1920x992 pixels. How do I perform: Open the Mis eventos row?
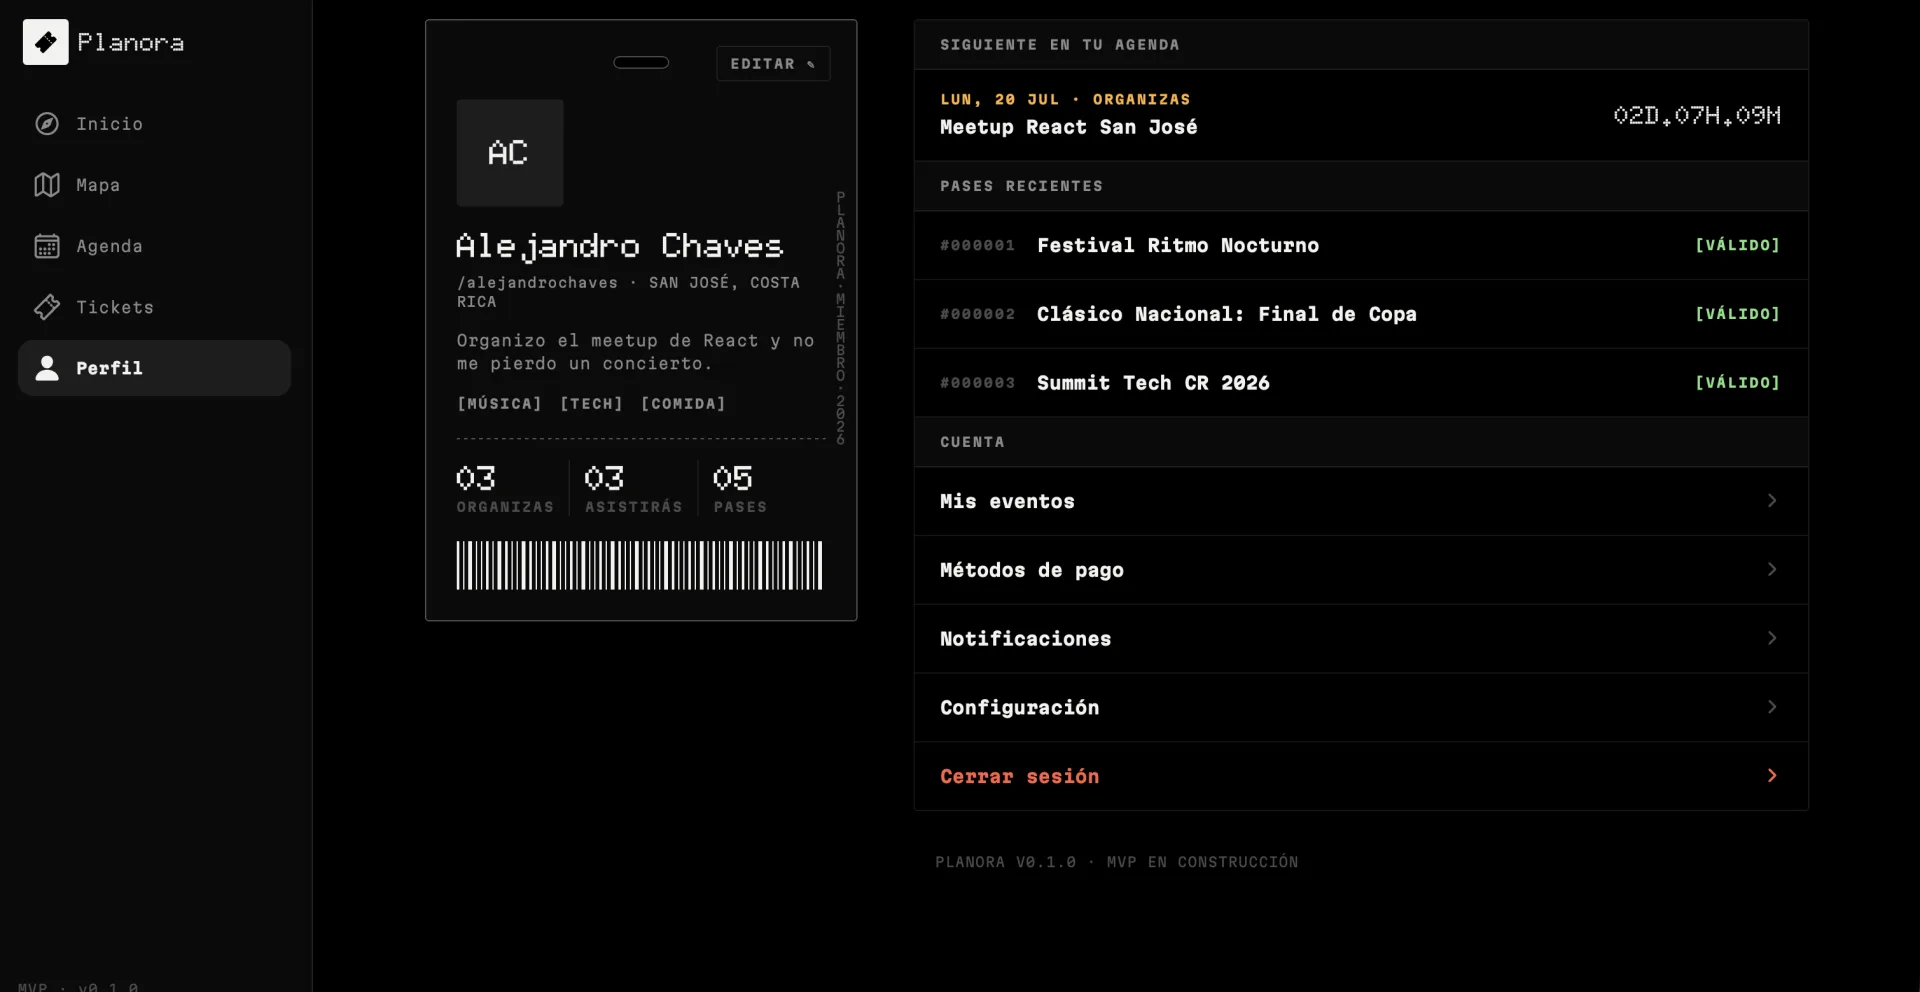[x=1361, y=501]
